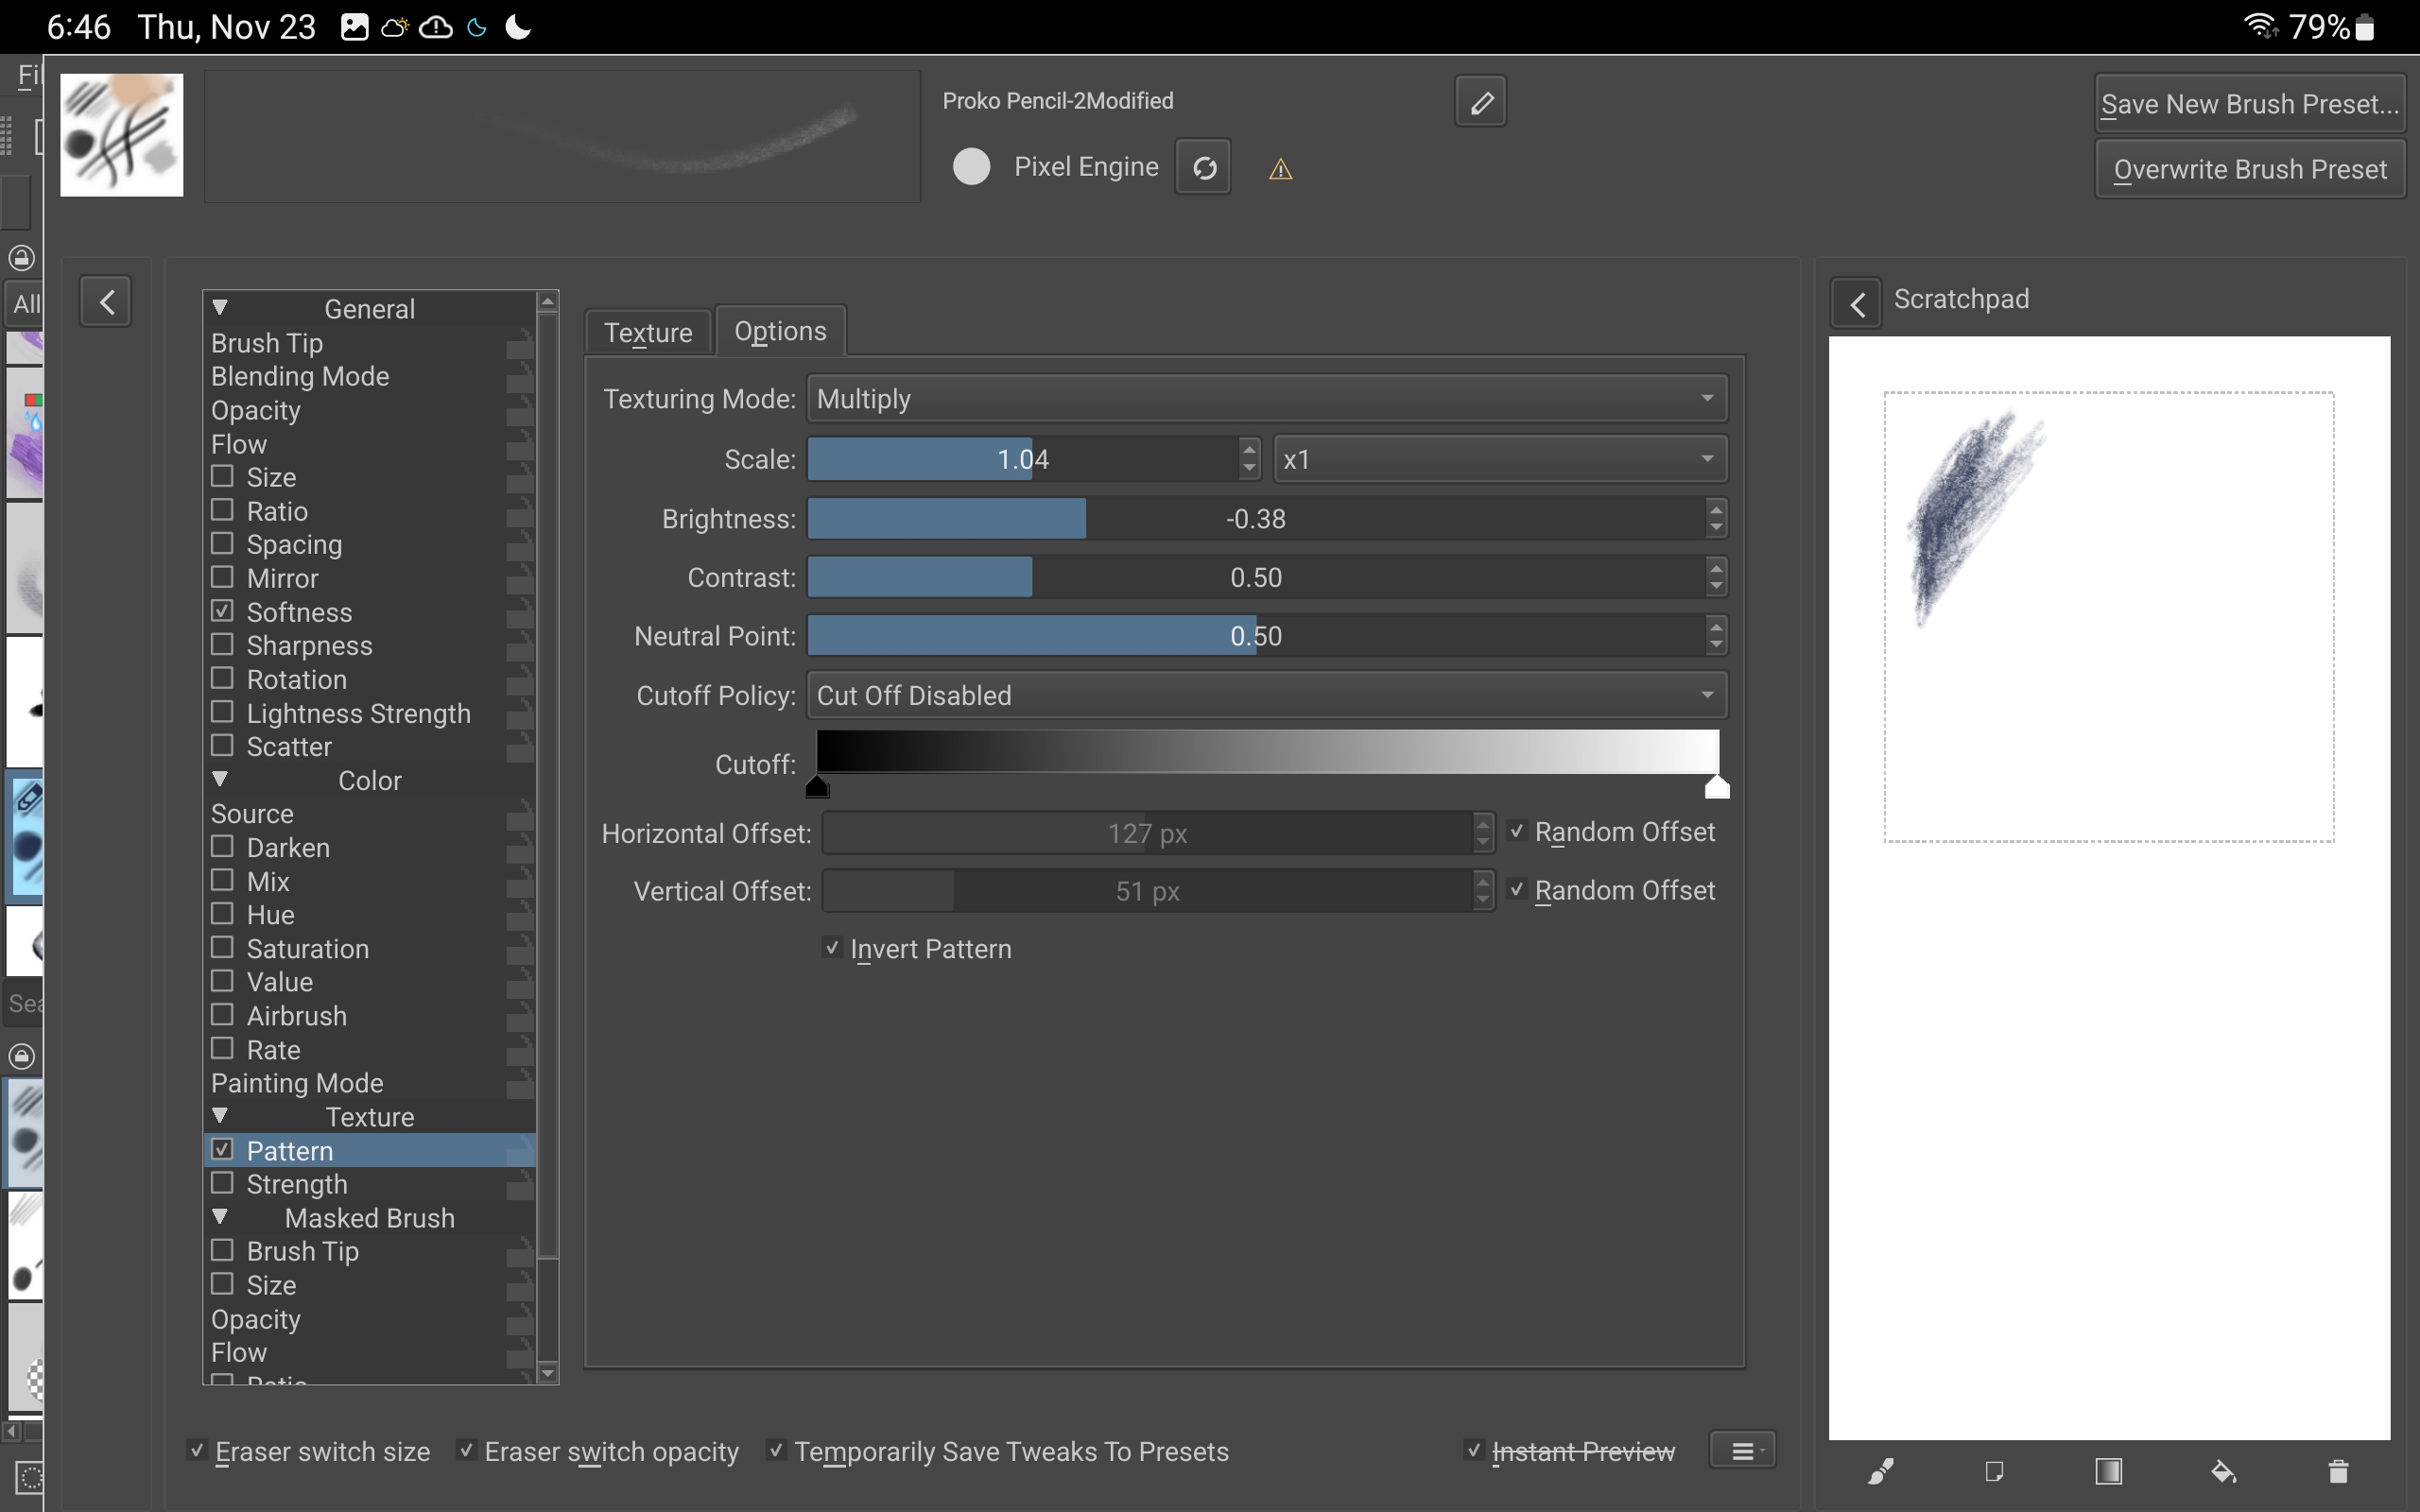2420x1512 pixels.
Task: Collapse the Scratchpad panel with the arrow
Action: pyautogui.click(x=1857, y=304)
